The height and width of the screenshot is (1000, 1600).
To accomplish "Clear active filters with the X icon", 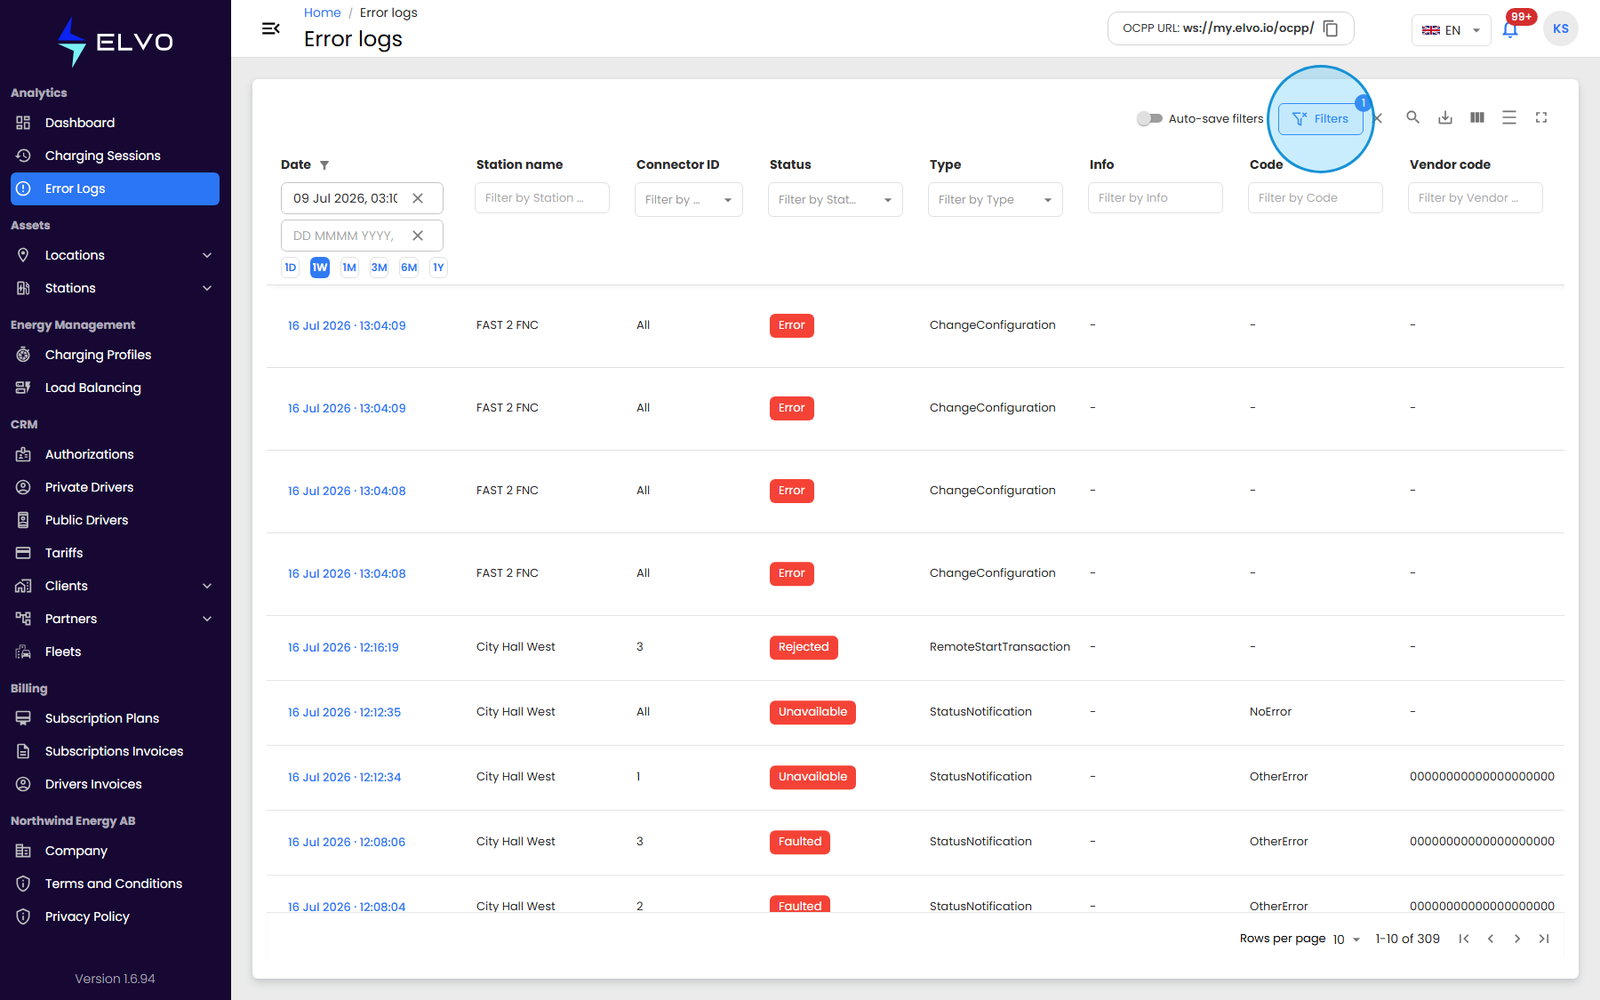I will [x=1378, y=118].
